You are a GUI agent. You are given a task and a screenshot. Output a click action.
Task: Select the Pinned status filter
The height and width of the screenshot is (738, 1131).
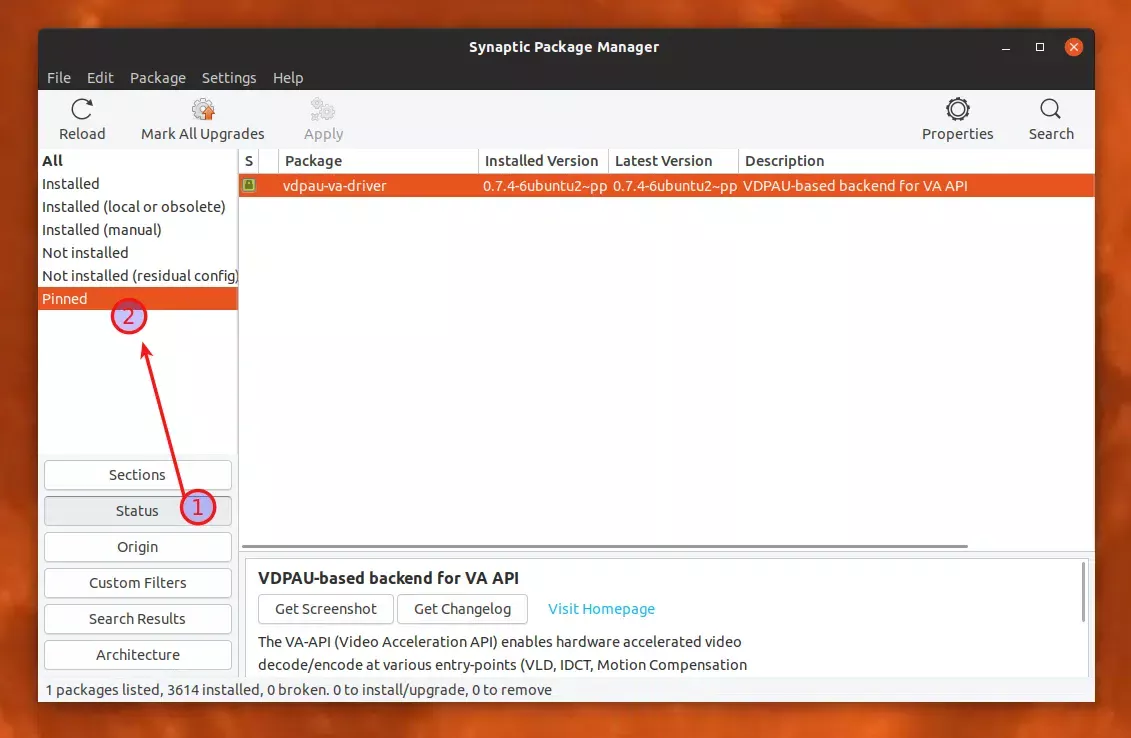(64, 298)
